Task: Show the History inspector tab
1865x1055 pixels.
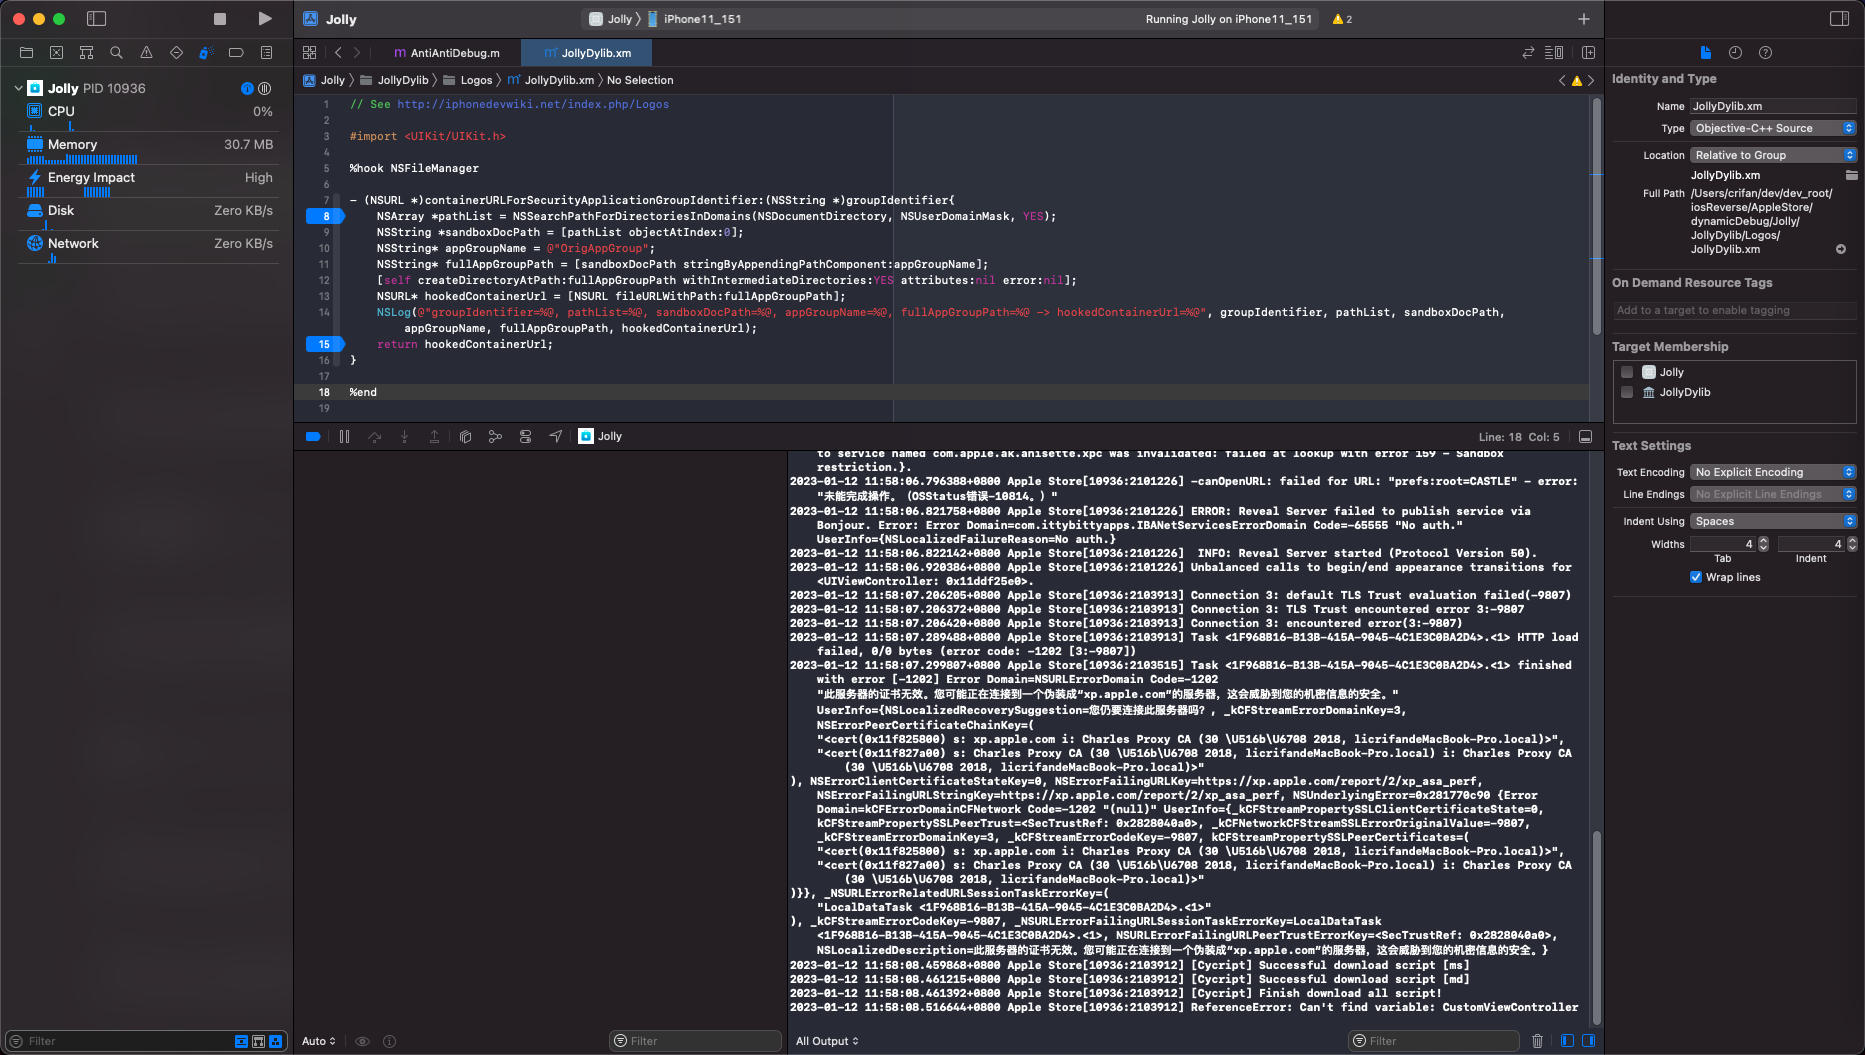Action: pos(1735,53)
